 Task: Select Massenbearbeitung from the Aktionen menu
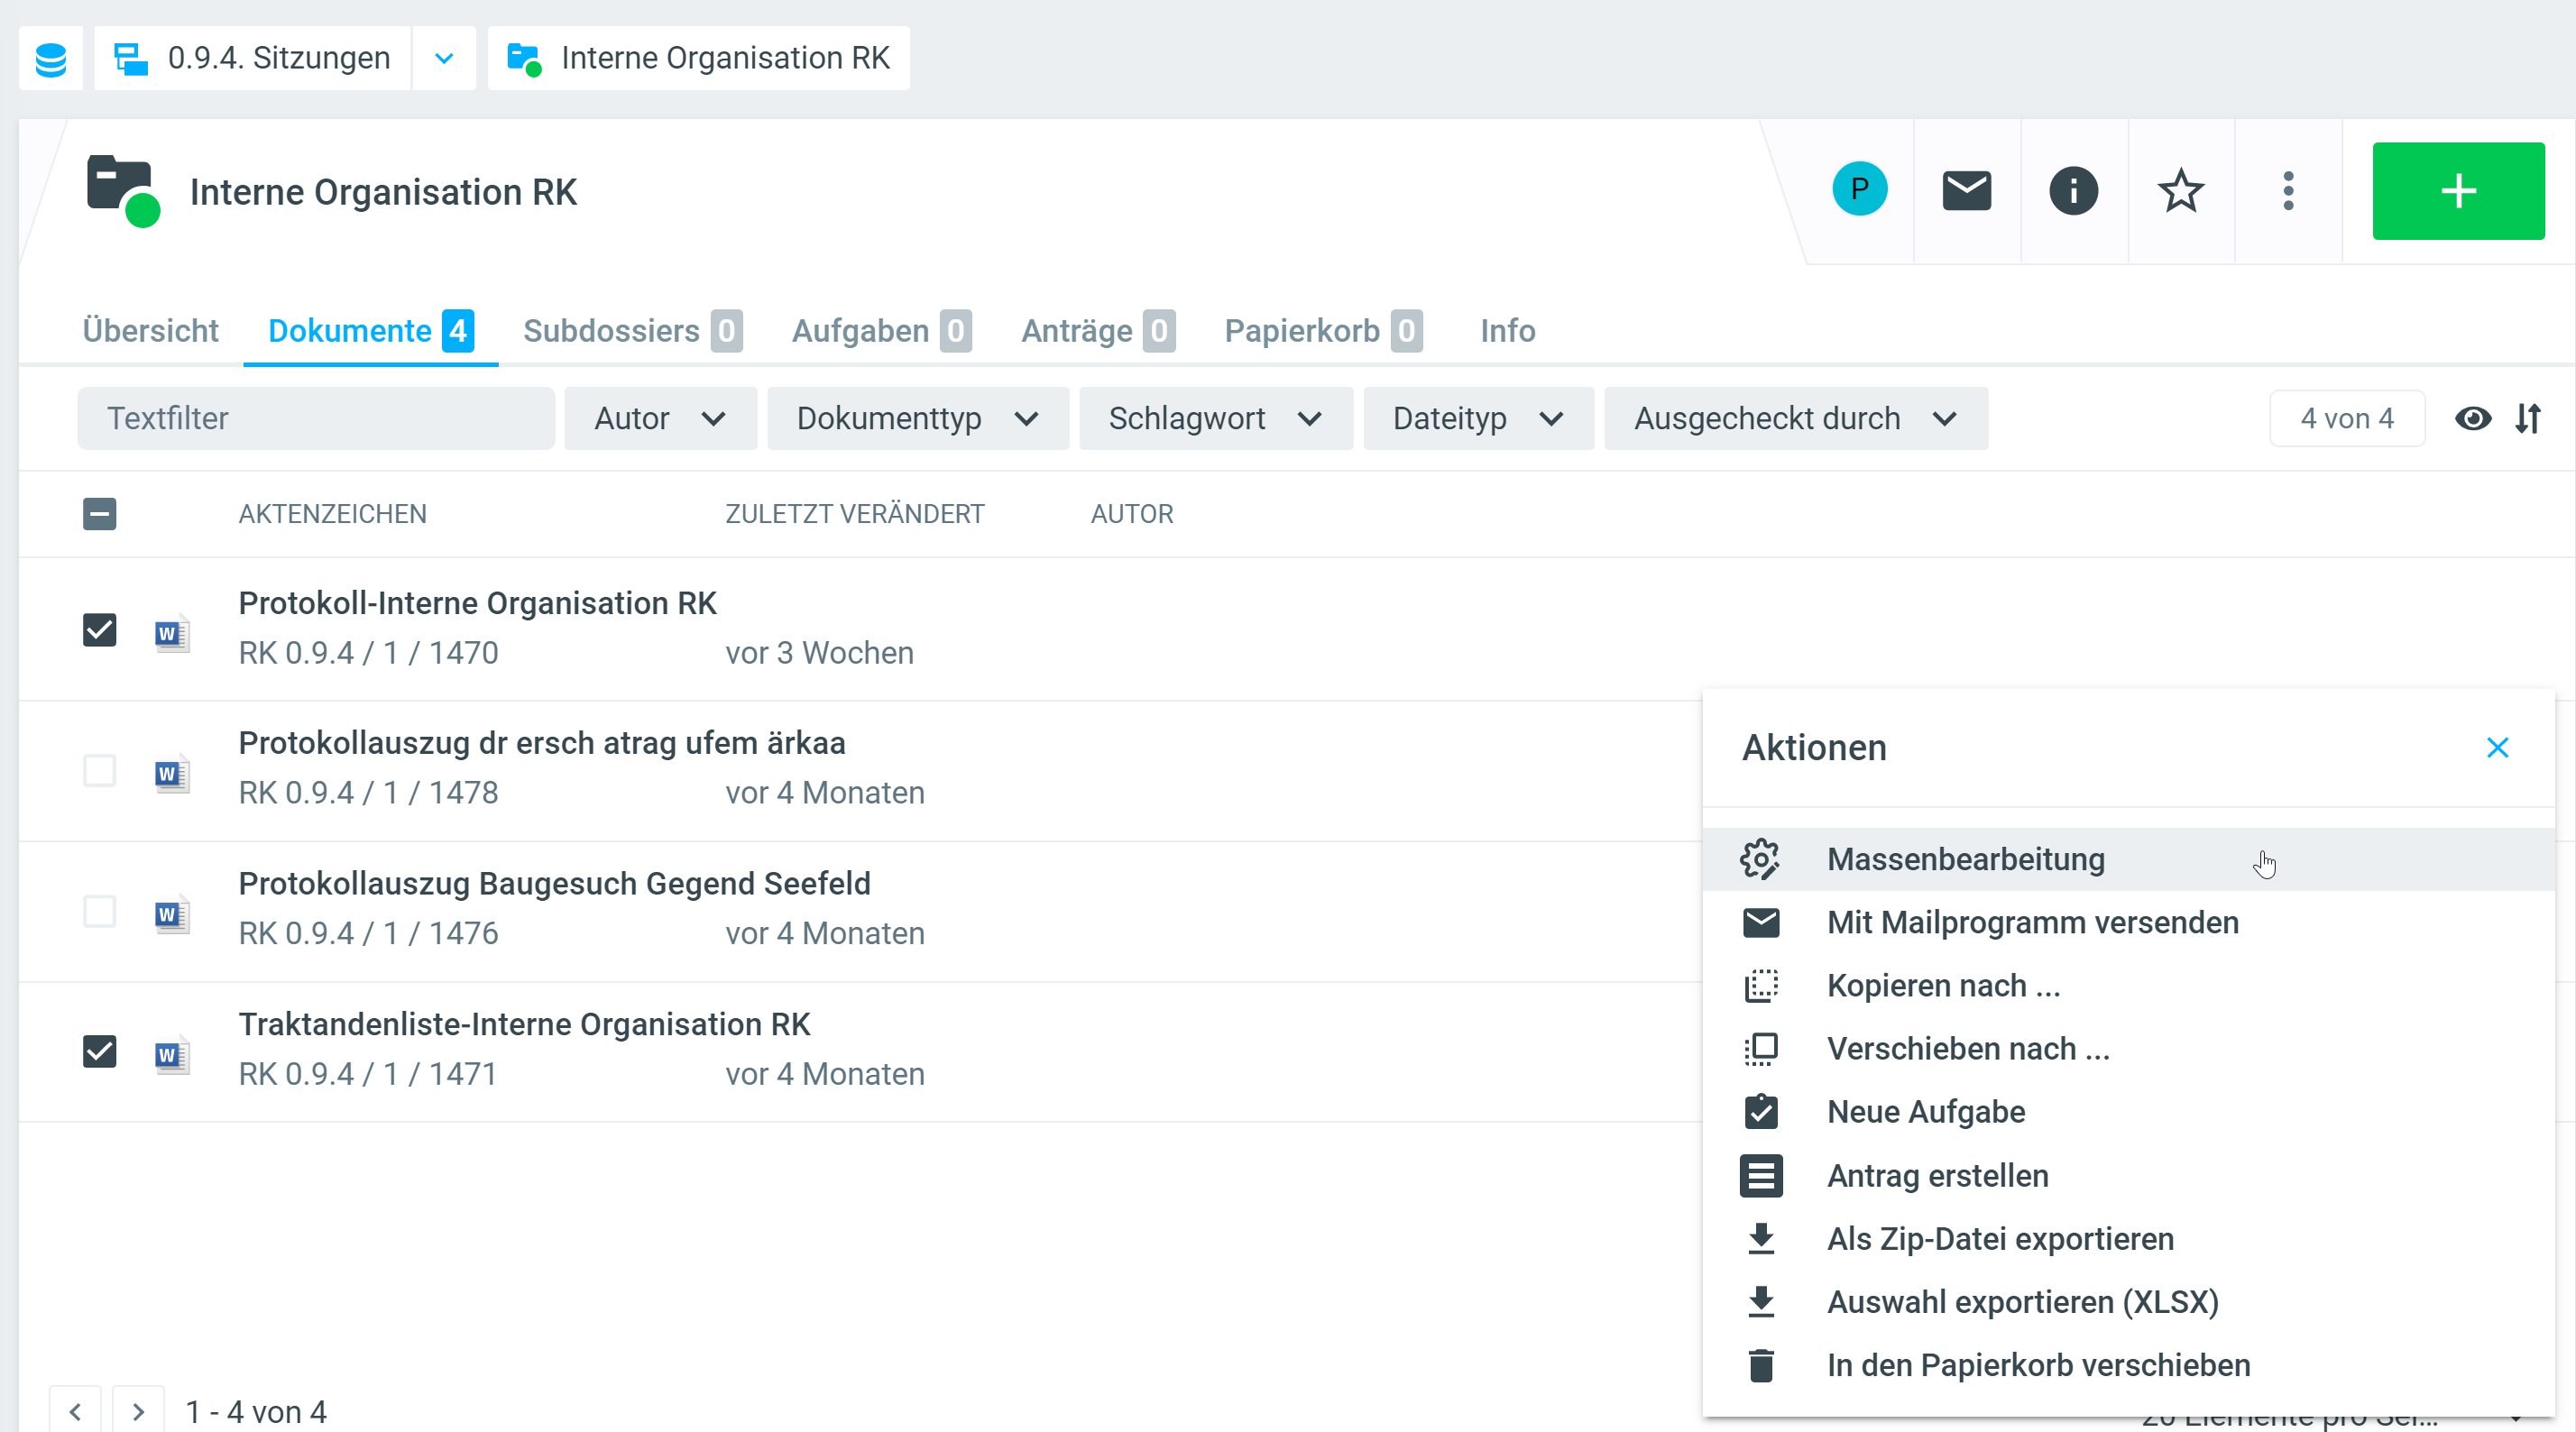[1965, 859]
